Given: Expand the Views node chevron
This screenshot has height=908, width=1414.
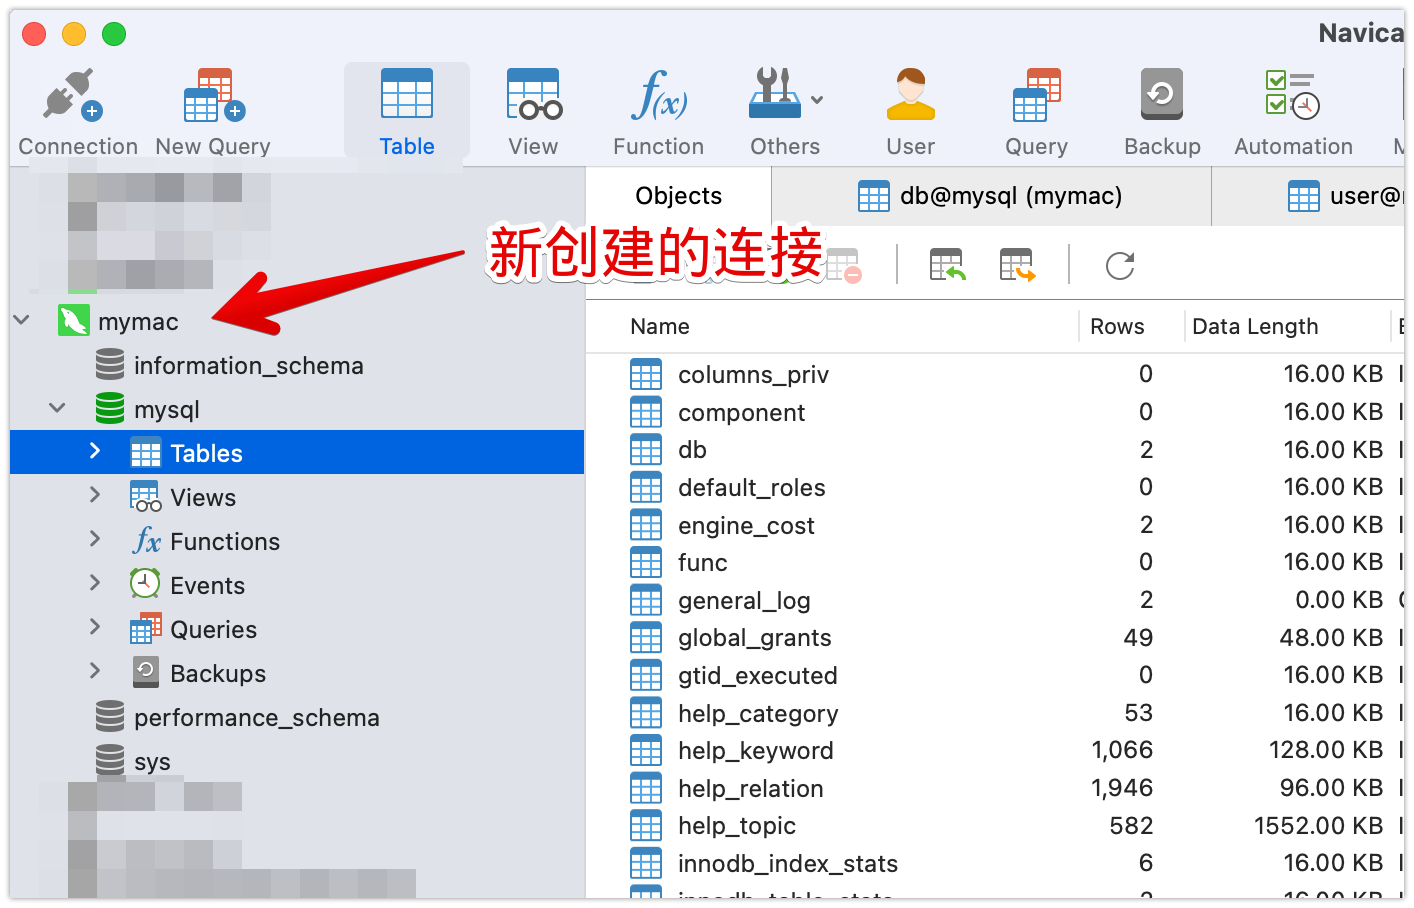Looking at the screenshot, I should [95, 496].
